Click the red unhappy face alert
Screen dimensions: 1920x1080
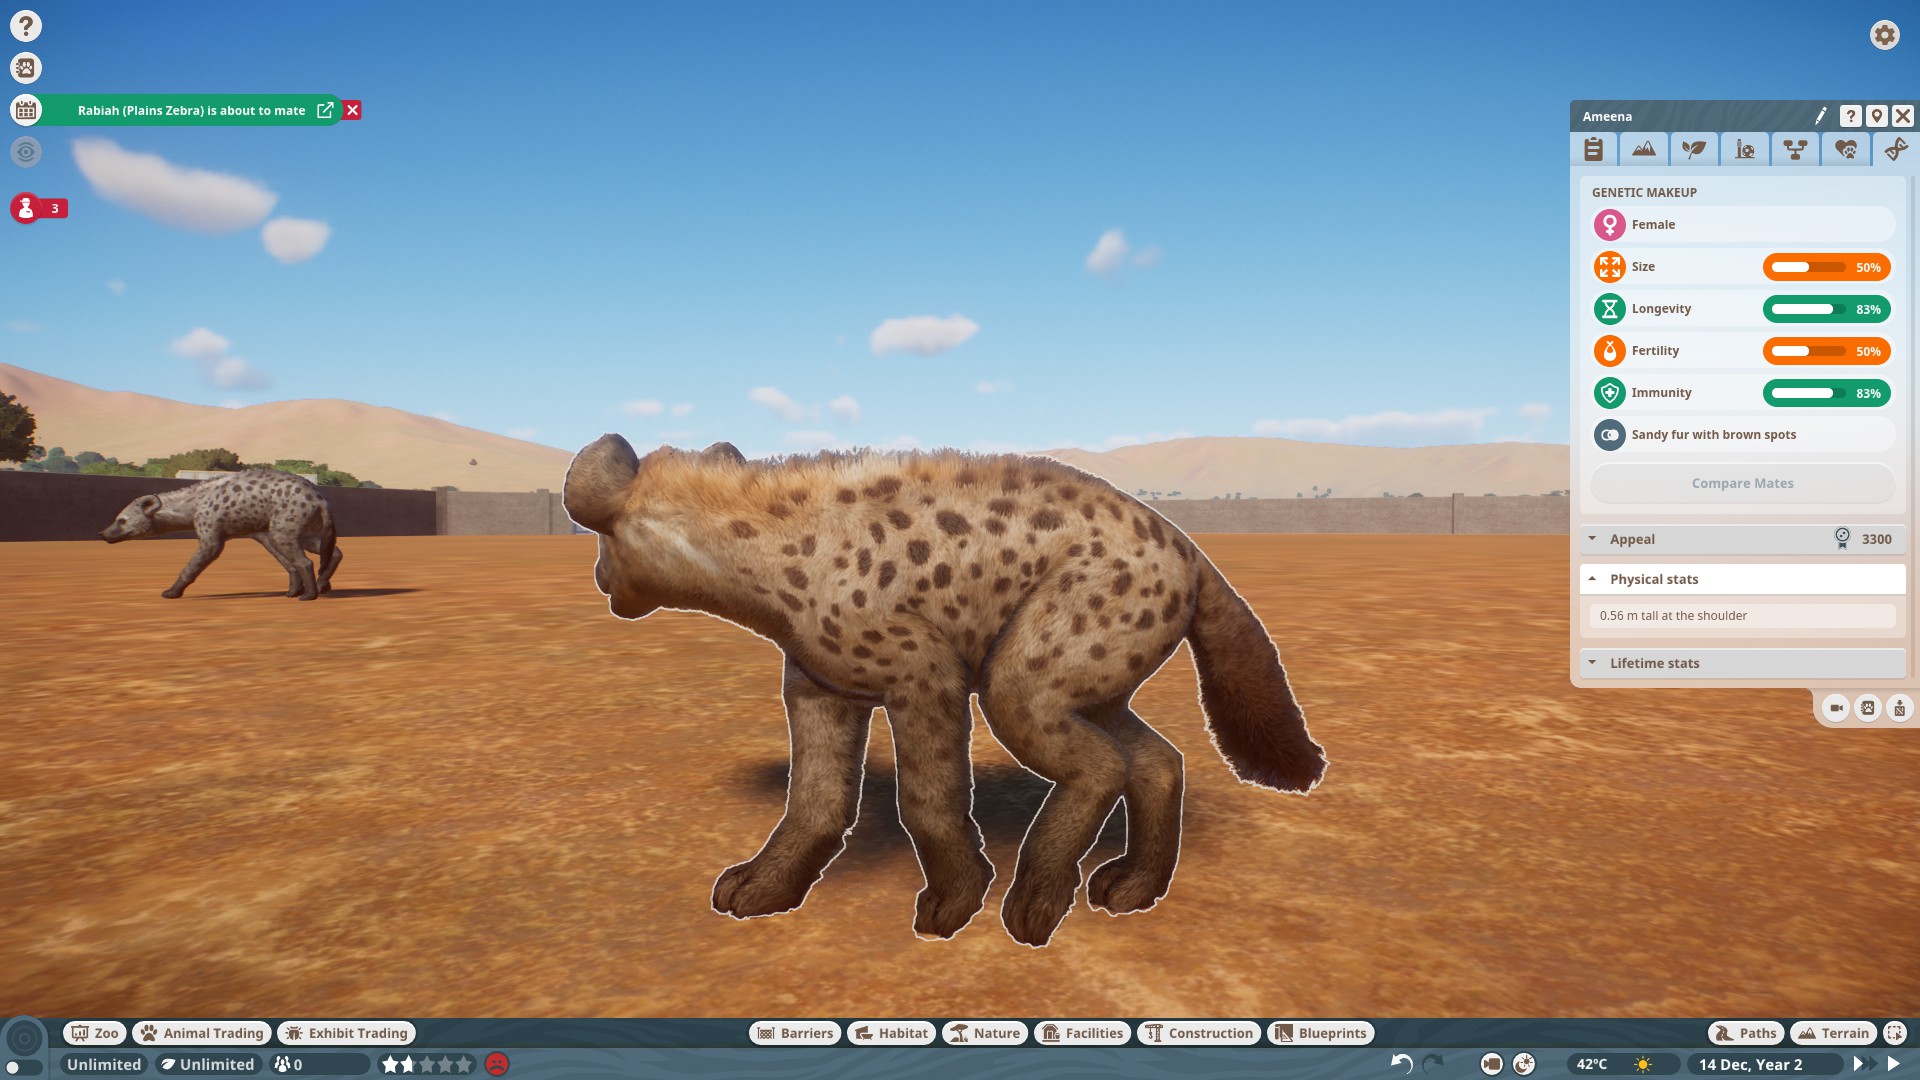click(497, 1064)
